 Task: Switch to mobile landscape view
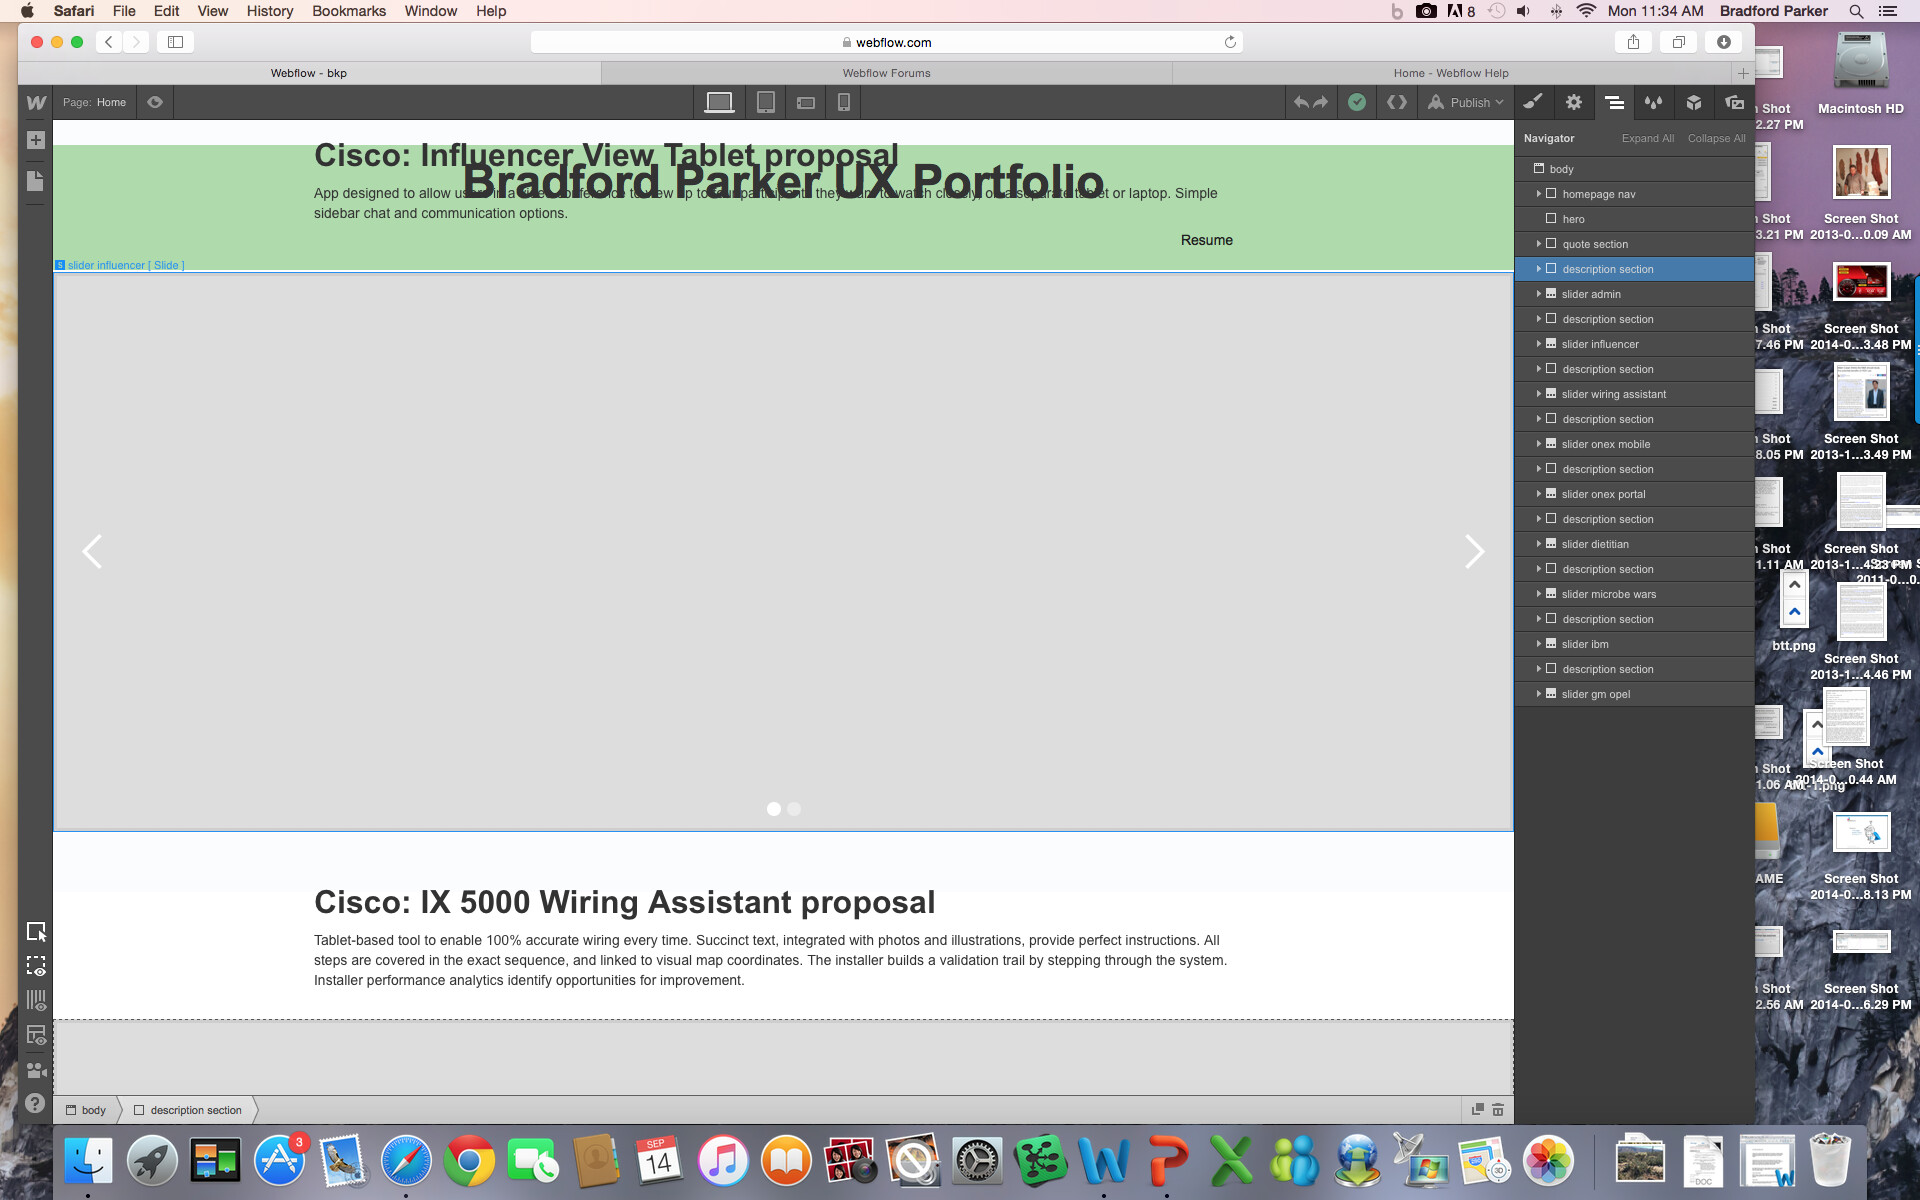pos(806,102)
